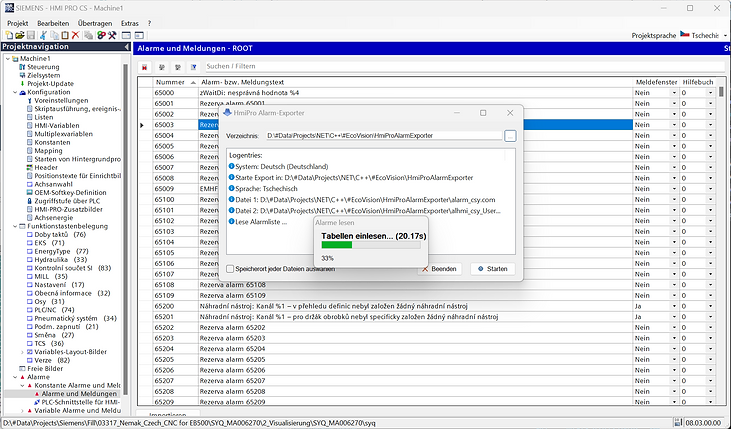Collapse the Machine1 root node
This screenshot has height=429, width=731.
point(8,59)
